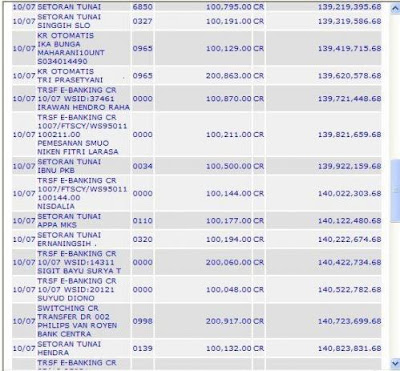Select the SETORAN TUNAI IBNU PKB row
400x371 pixels.
tap(197, 166)
